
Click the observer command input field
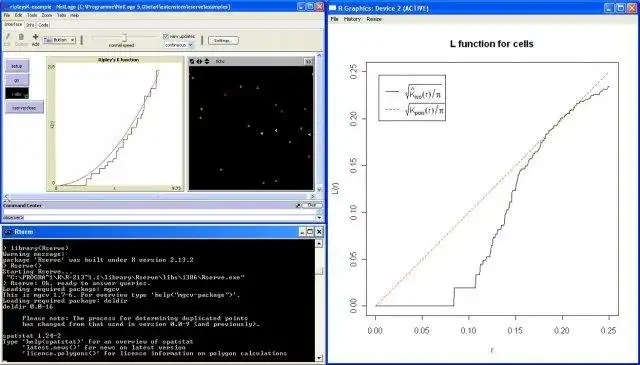tap(170, 218)
